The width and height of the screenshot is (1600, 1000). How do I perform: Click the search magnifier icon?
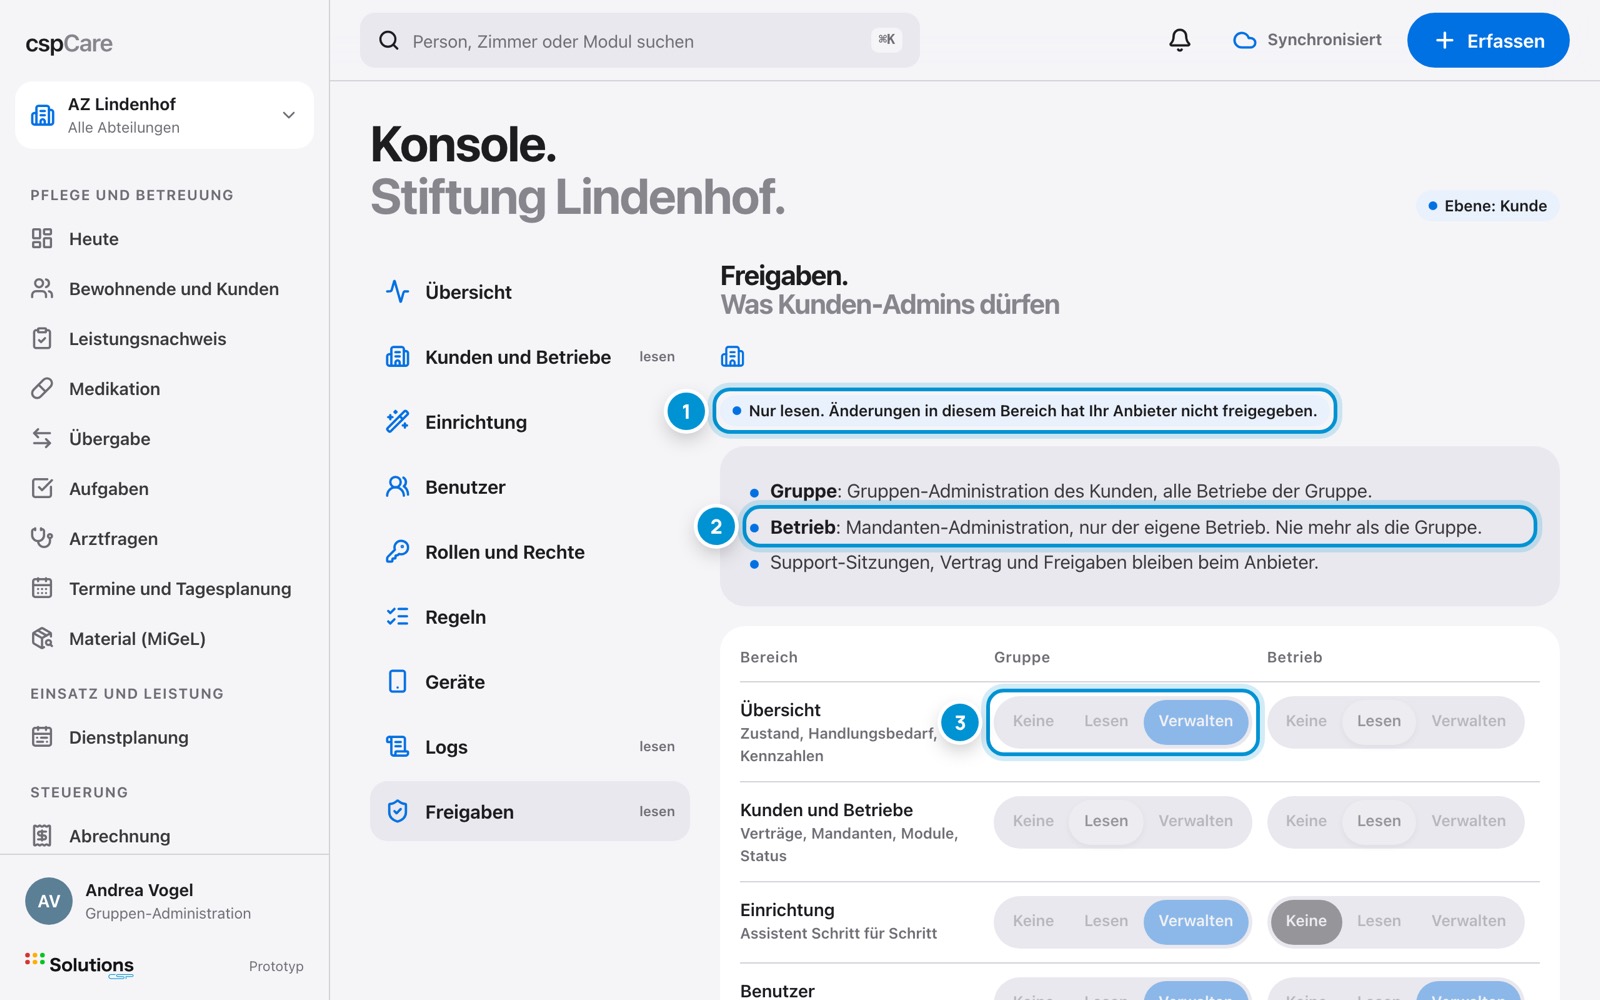(389, 40)
